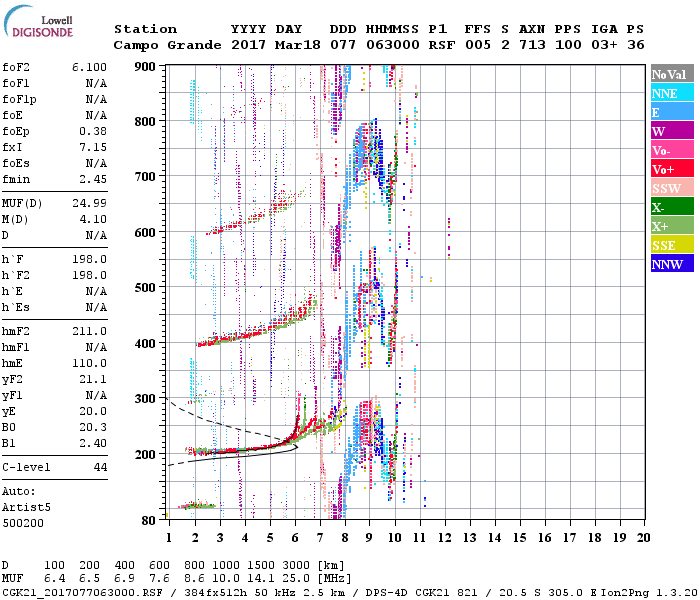Click the C-level value 44
This screenshot has width=700, height=600.
coord(100,467)
